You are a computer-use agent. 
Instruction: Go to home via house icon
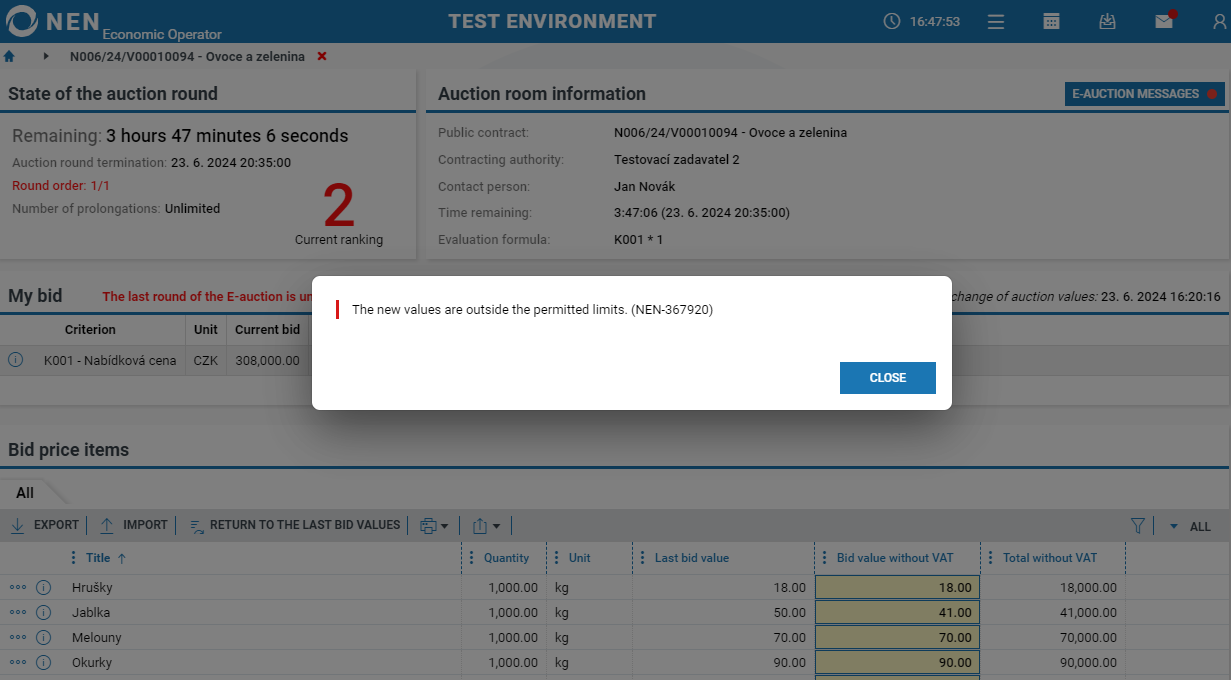[10, 57]
